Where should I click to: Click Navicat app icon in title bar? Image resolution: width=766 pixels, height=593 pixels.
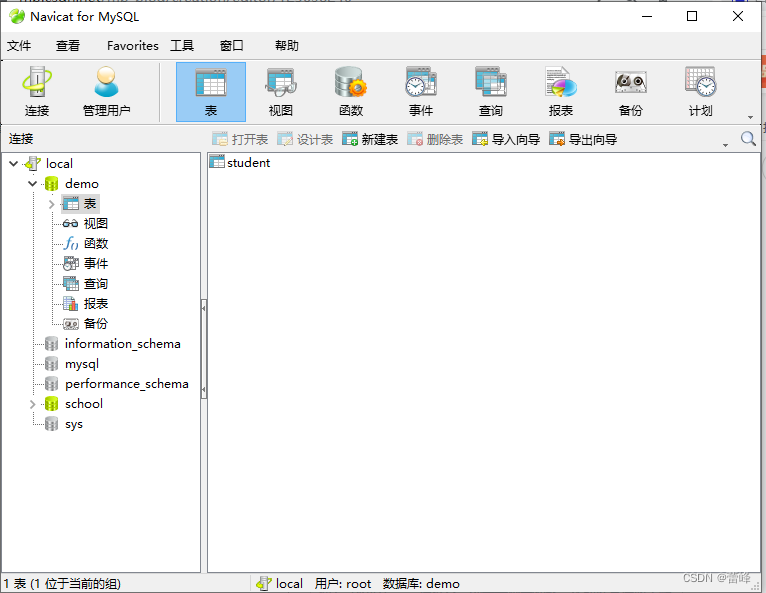coord(17,17)
